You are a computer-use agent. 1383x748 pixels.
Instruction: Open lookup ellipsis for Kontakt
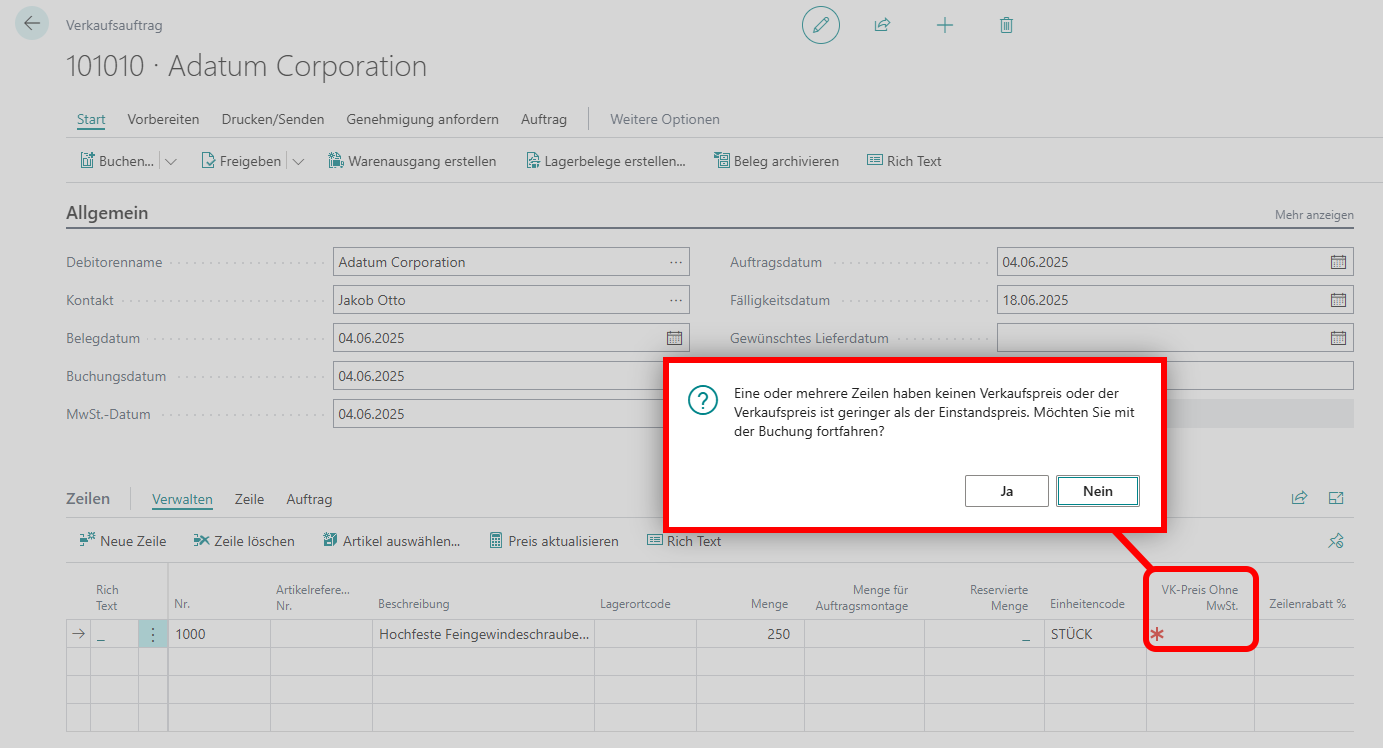(x=676, y=300)
